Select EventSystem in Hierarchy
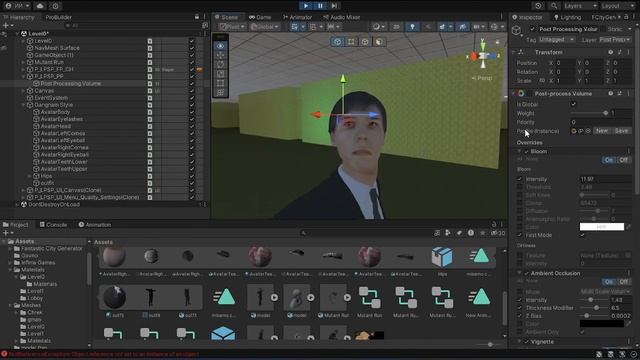The height and width of the screenshot is (360, 640). click(x=51, y=98)
